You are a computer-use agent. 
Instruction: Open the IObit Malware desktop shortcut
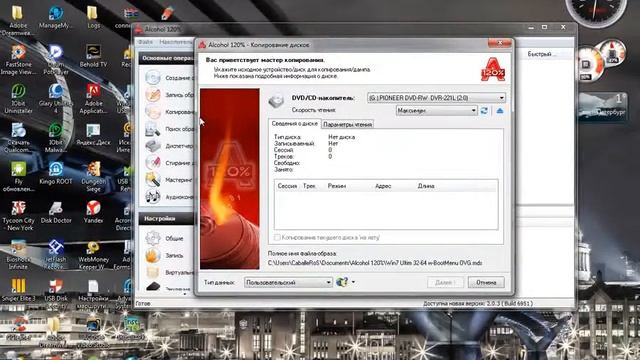(56, 138)
